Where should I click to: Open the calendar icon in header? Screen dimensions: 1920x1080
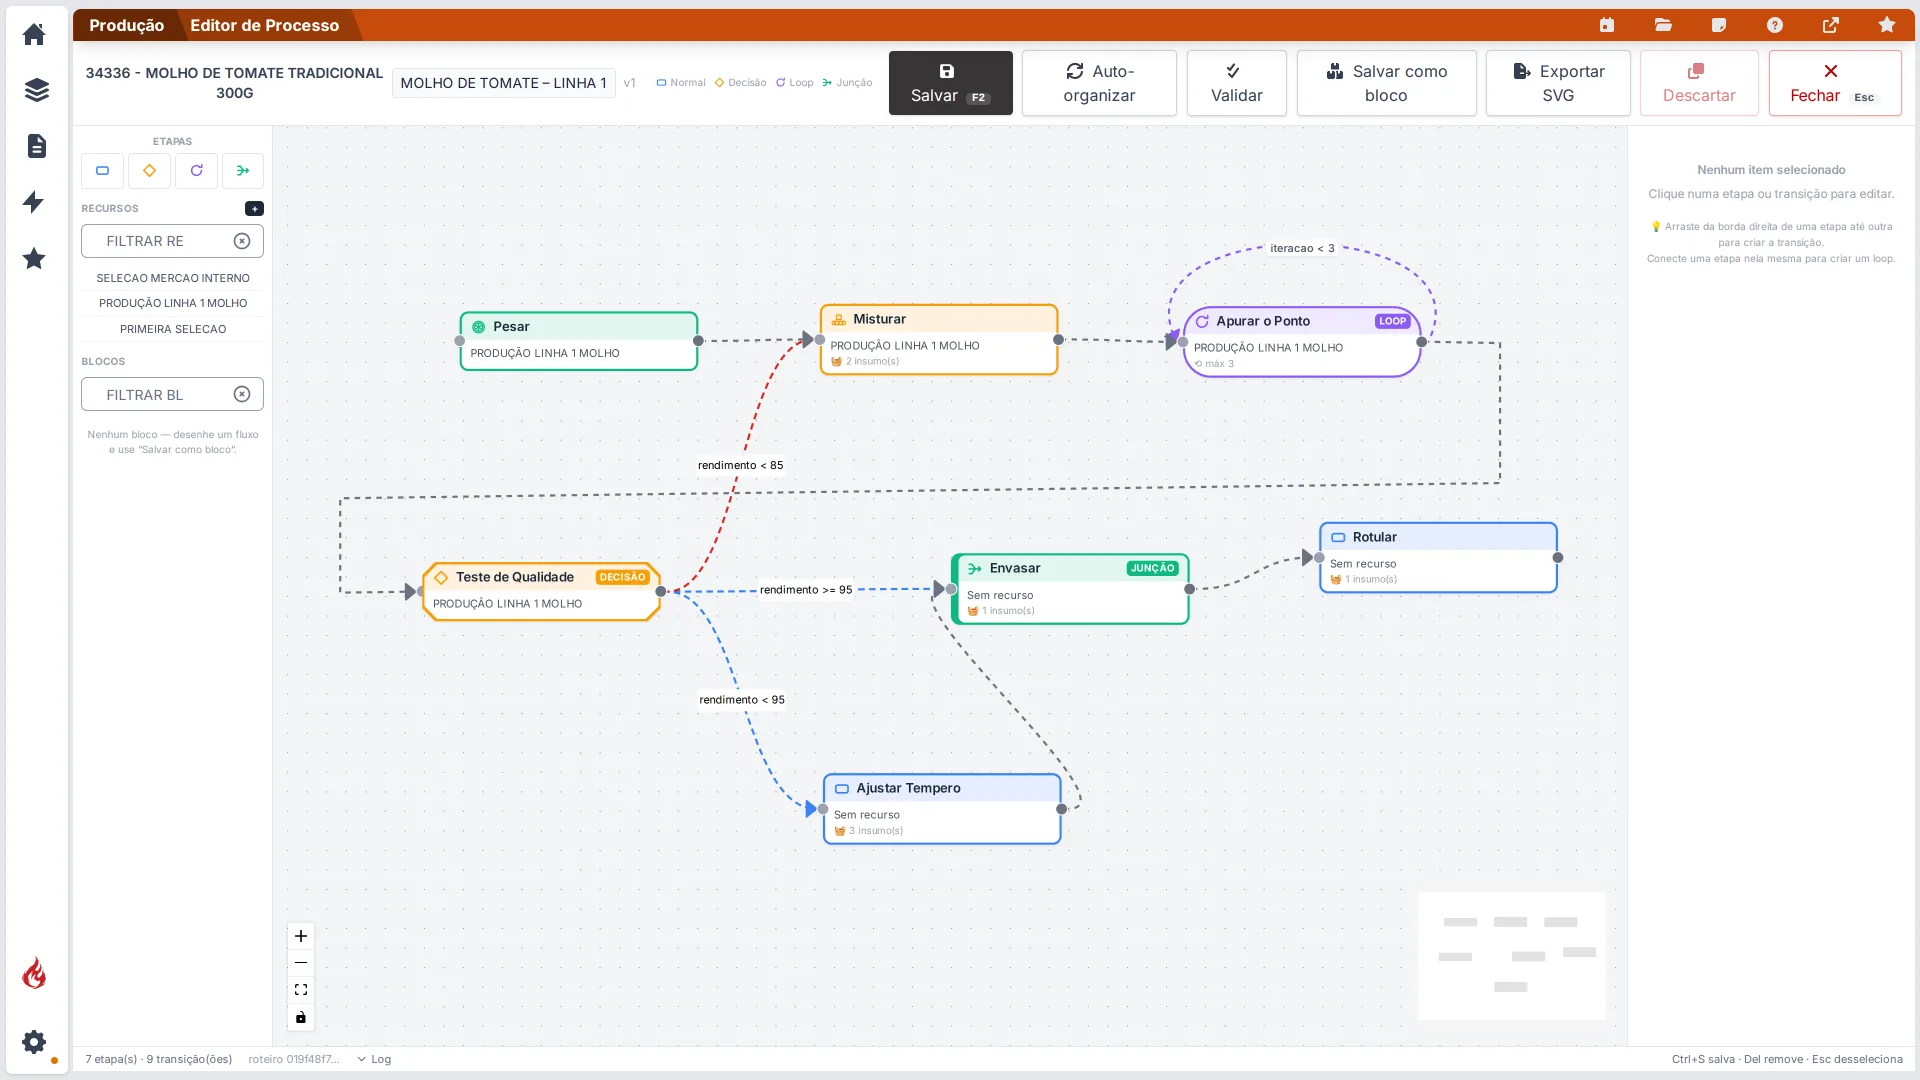click(x=1607, y=25)
